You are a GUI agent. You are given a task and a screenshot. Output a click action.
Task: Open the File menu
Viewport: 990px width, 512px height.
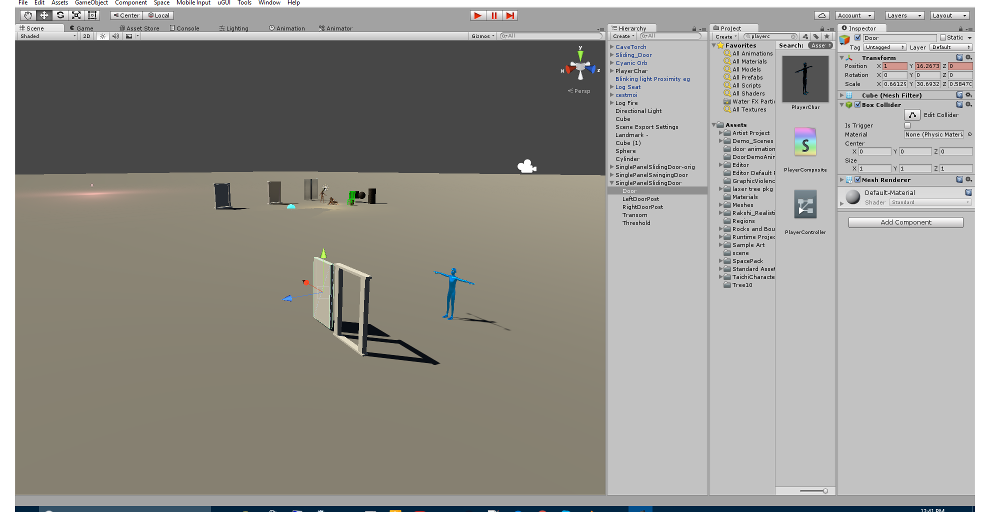point(23,3)
